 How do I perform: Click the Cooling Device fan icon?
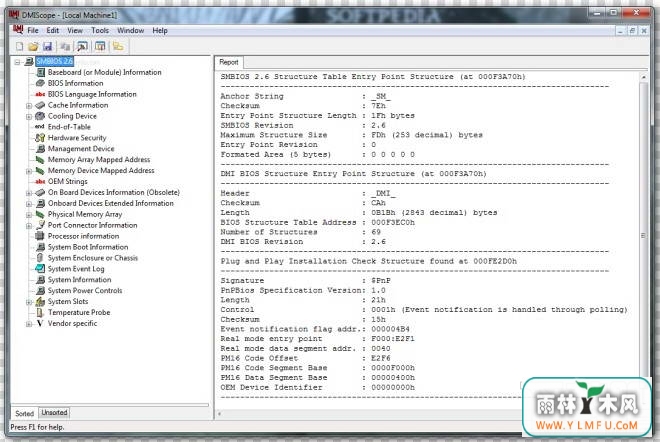pos(40,116)
